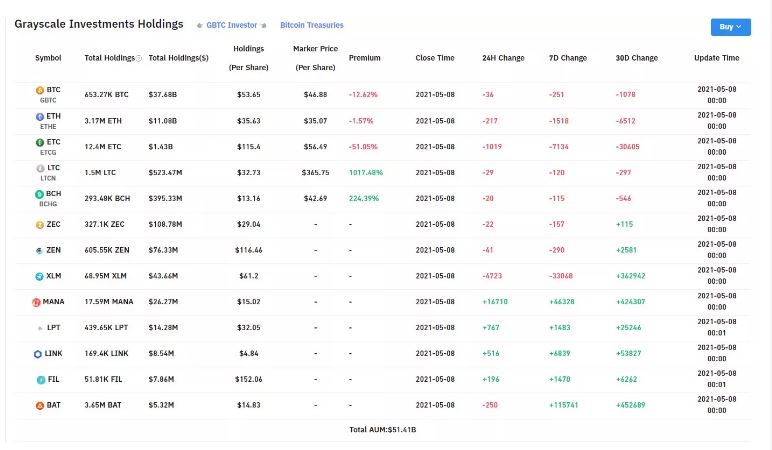772x450 pixels.
Task: Select the ETCG ticker label
Action: 48,153
